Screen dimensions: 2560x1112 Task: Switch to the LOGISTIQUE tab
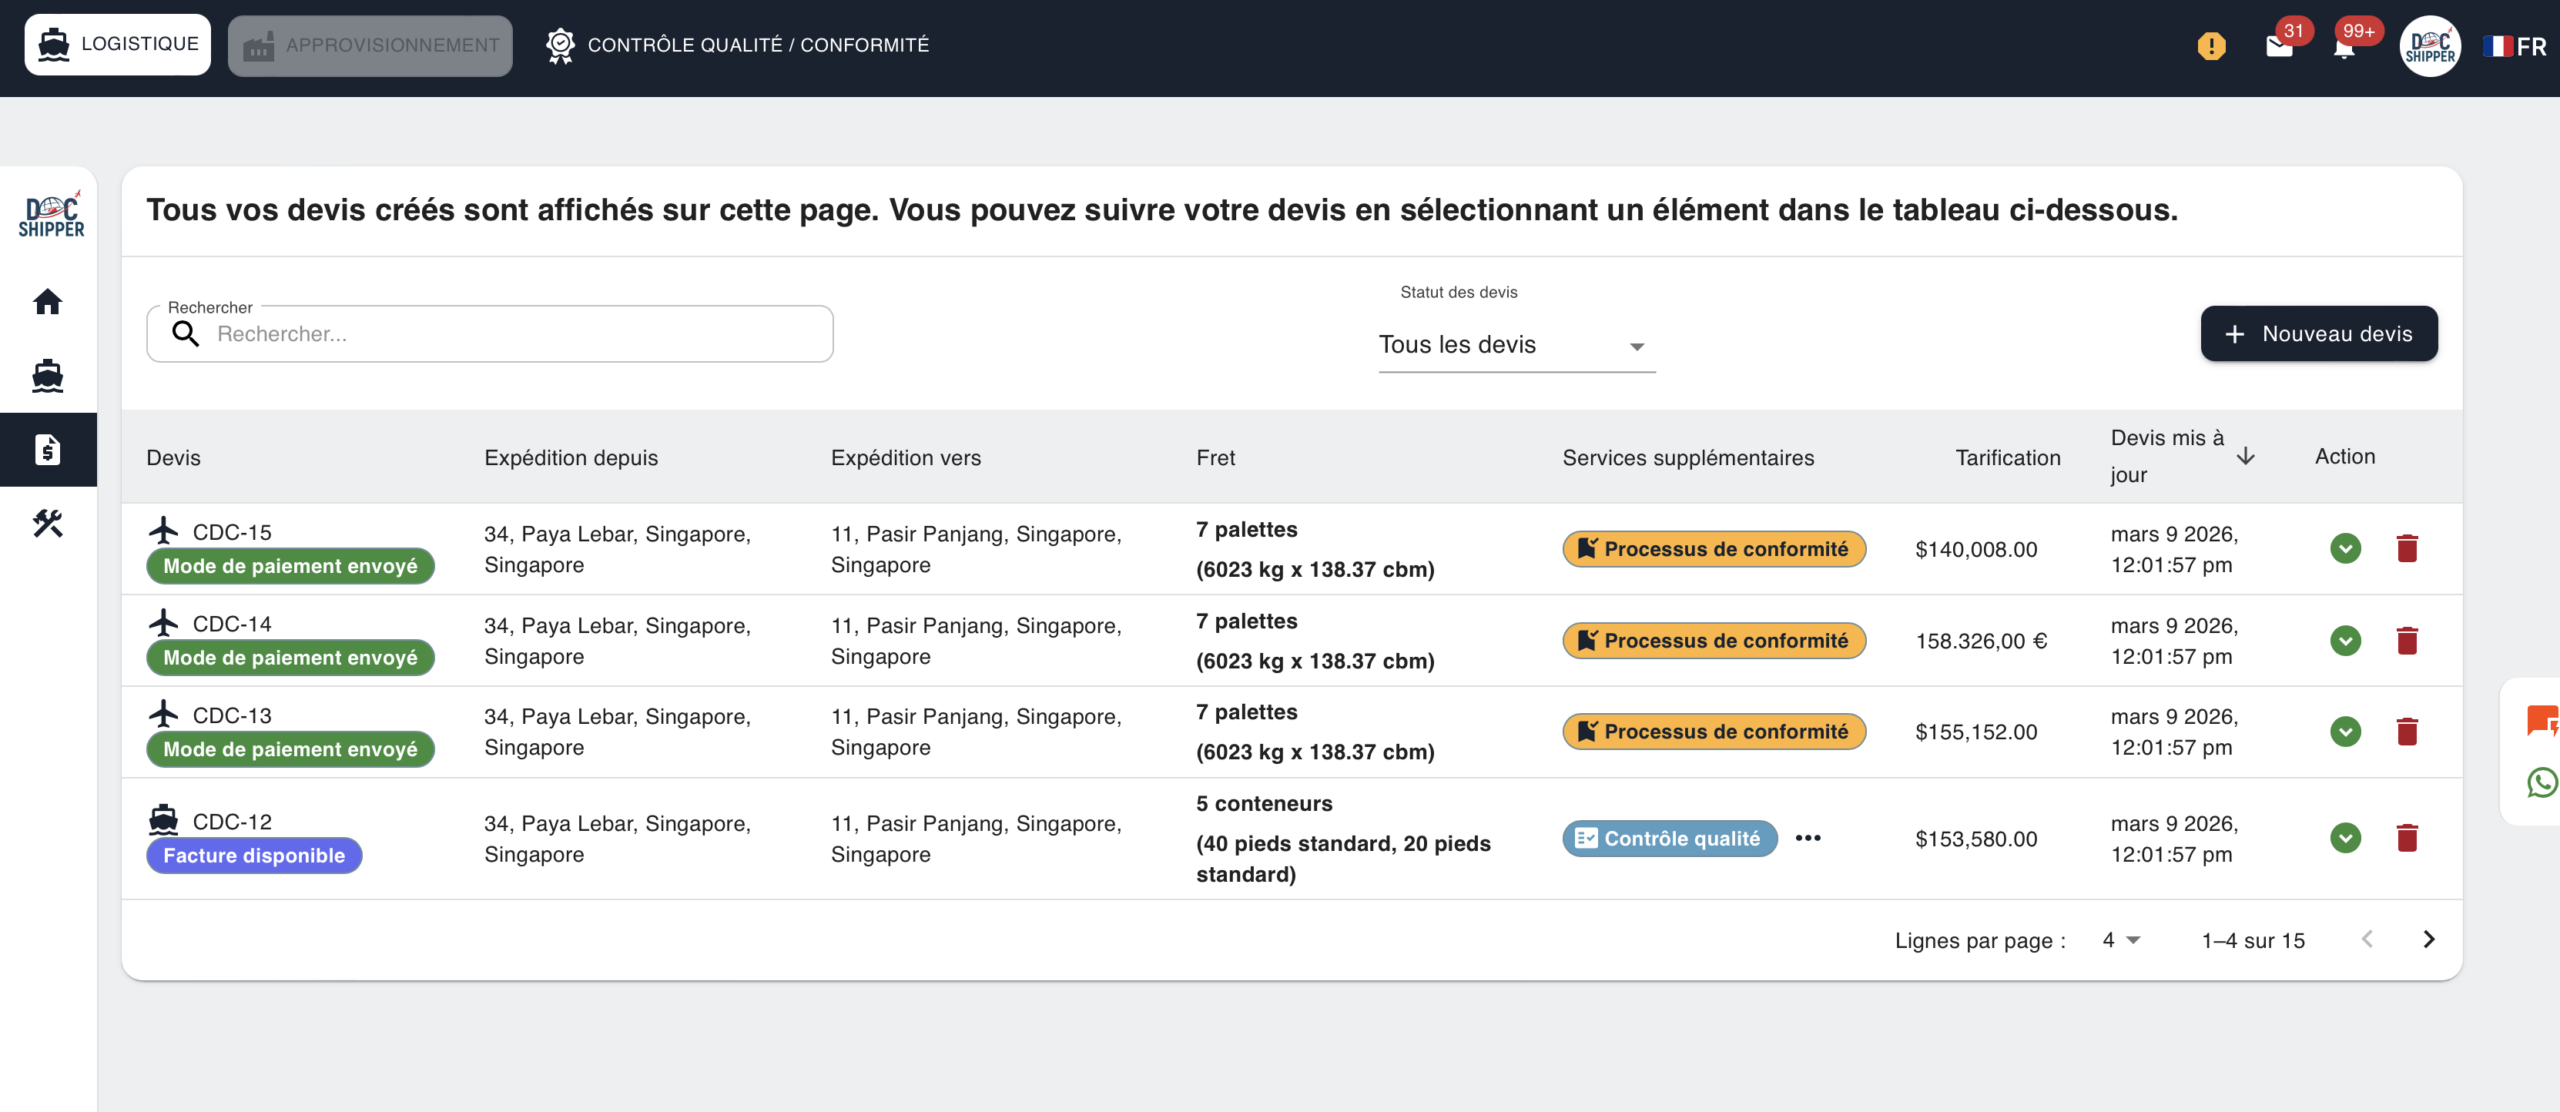[x=116, y=43]
